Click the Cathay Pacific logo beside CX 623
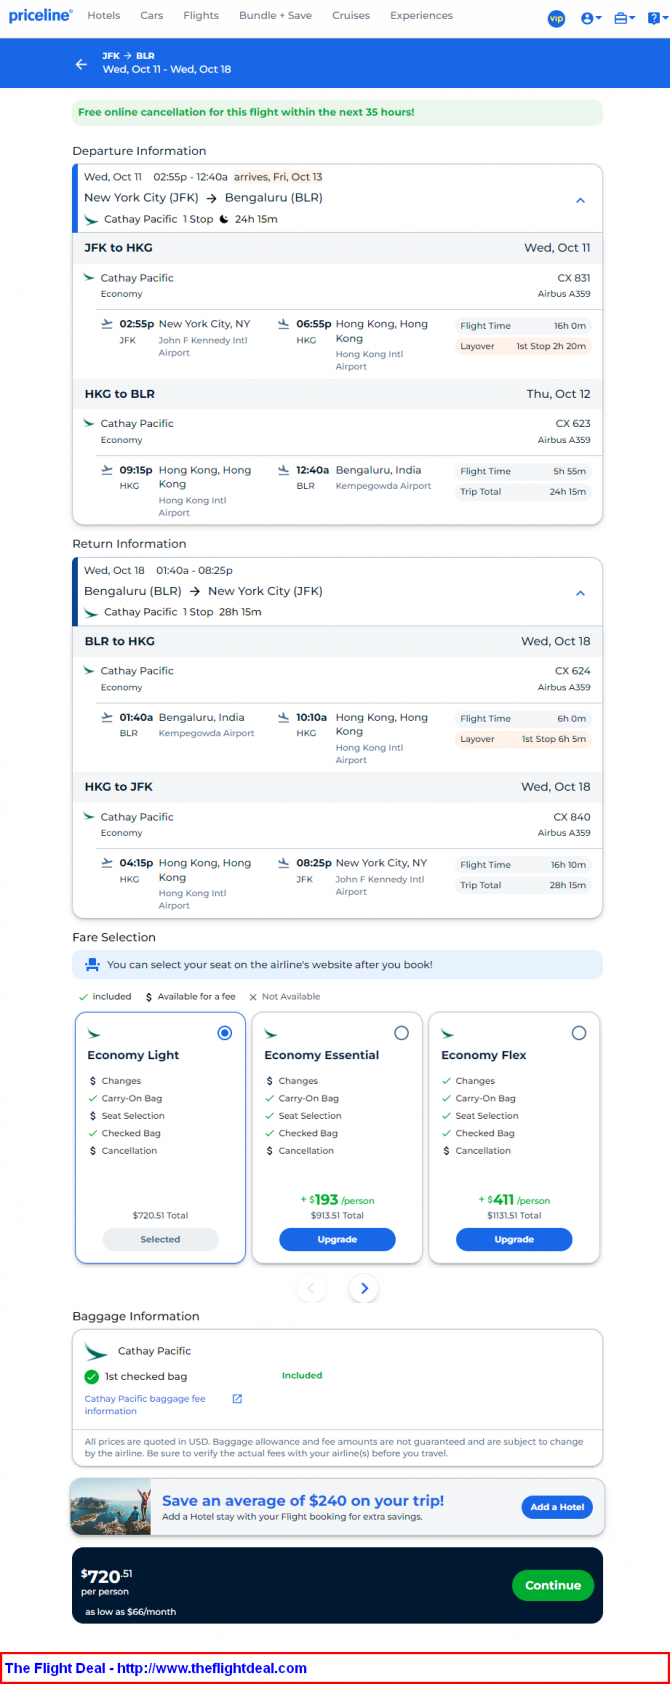This screenshot has width=670, height=1684. (90, 423)
